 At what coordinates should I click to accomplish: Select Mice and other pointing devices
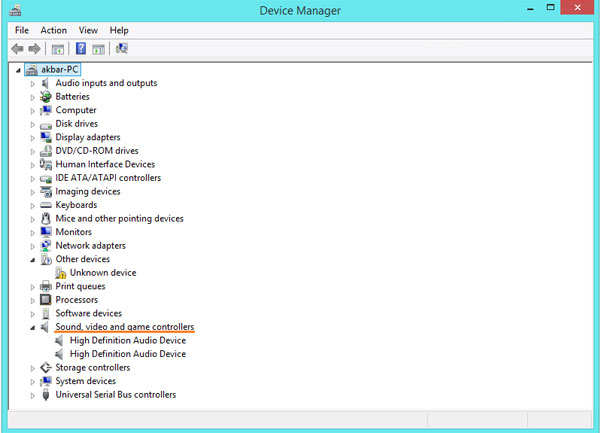tap(119, 218)
